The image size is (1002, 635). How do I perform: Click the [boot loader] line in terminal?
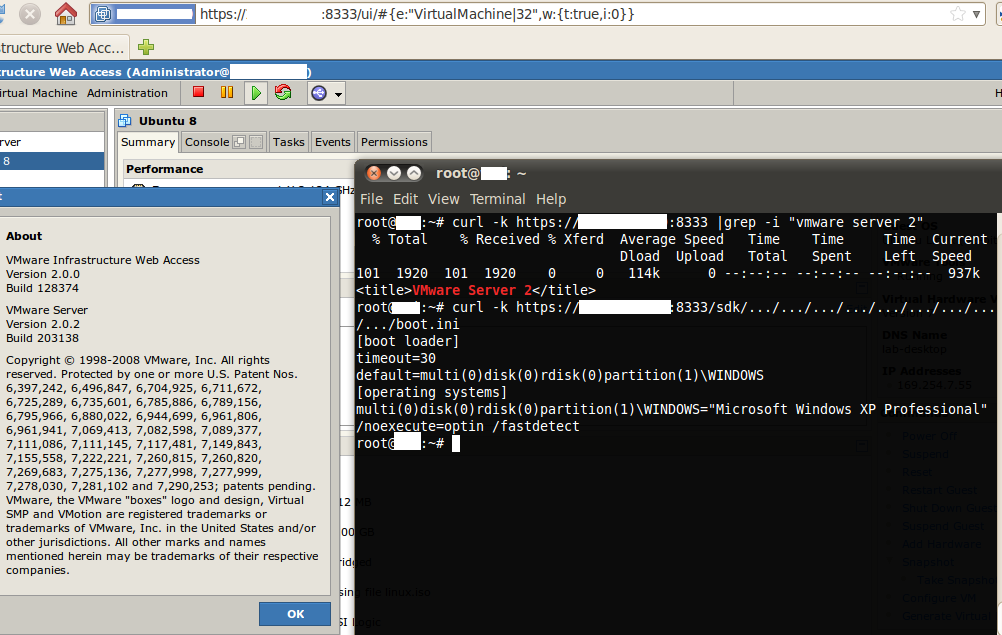click(x=408, y=341)
